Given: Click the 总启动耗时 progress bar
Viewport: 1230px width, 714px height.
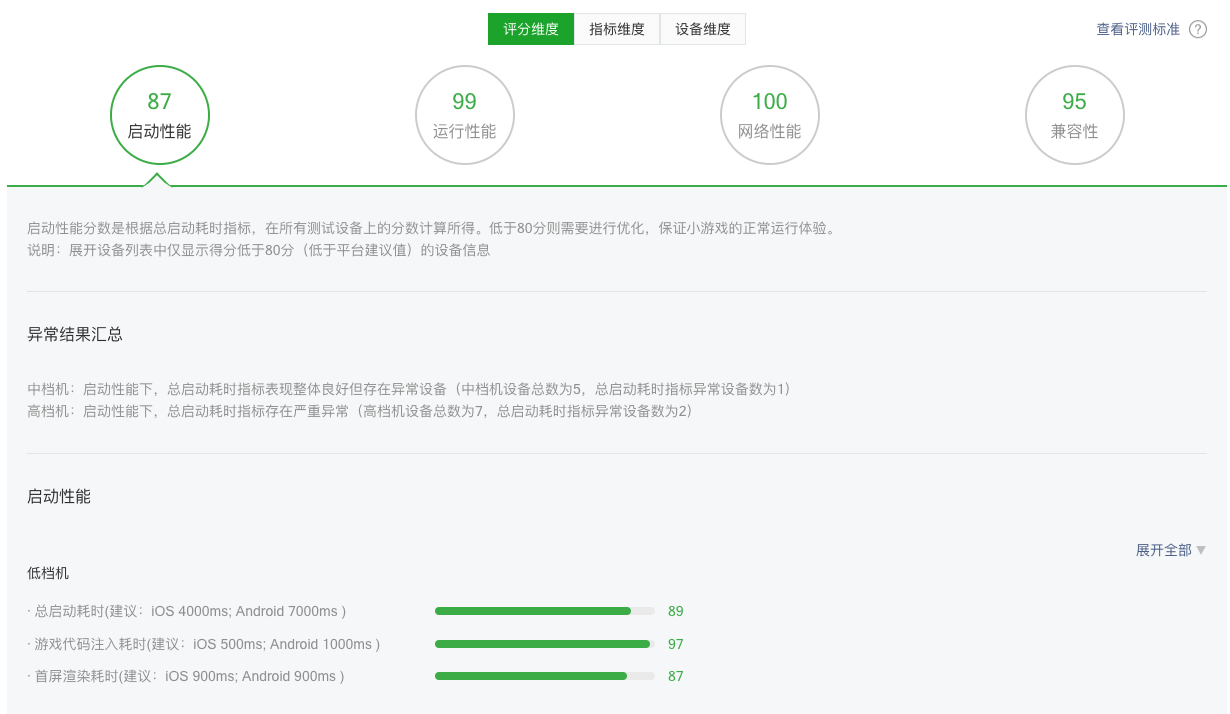Looking at the screenshot, I should pyautogui.click(x=545, y=611).
